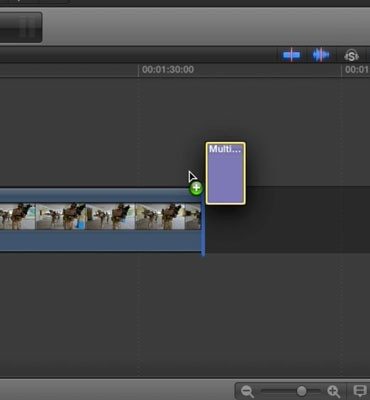This screenshot has width=370, height=400.
Task: Click the frame with blue object
Action: point(61,216)
